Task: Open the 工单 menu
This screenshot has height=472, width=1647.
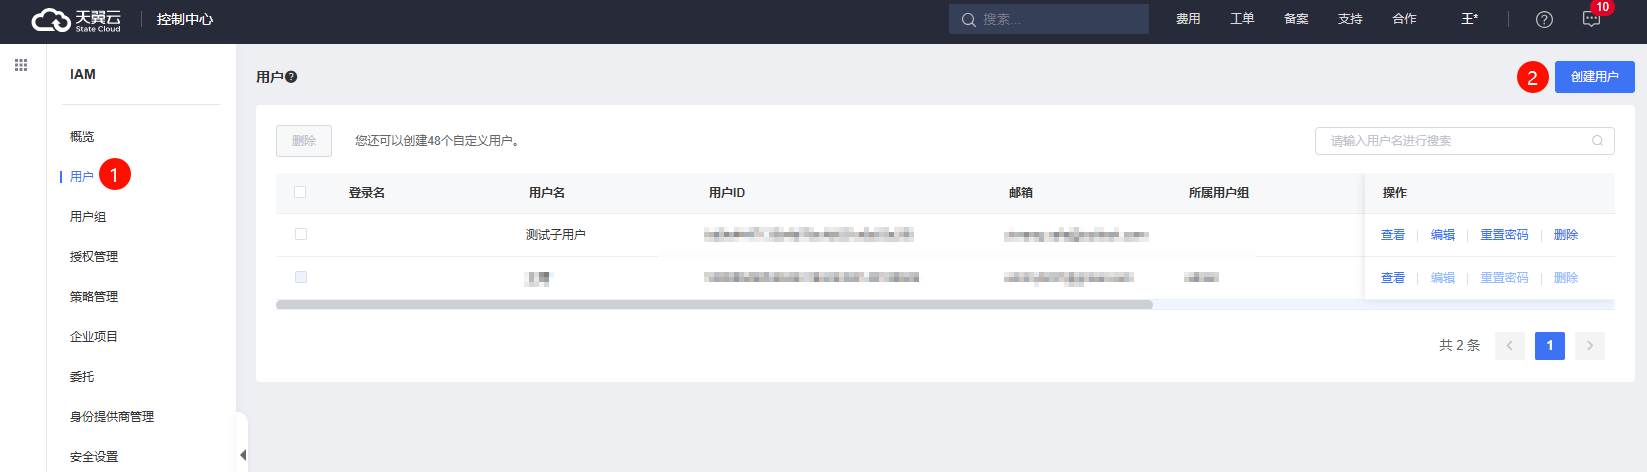Action: (1242, 19)
